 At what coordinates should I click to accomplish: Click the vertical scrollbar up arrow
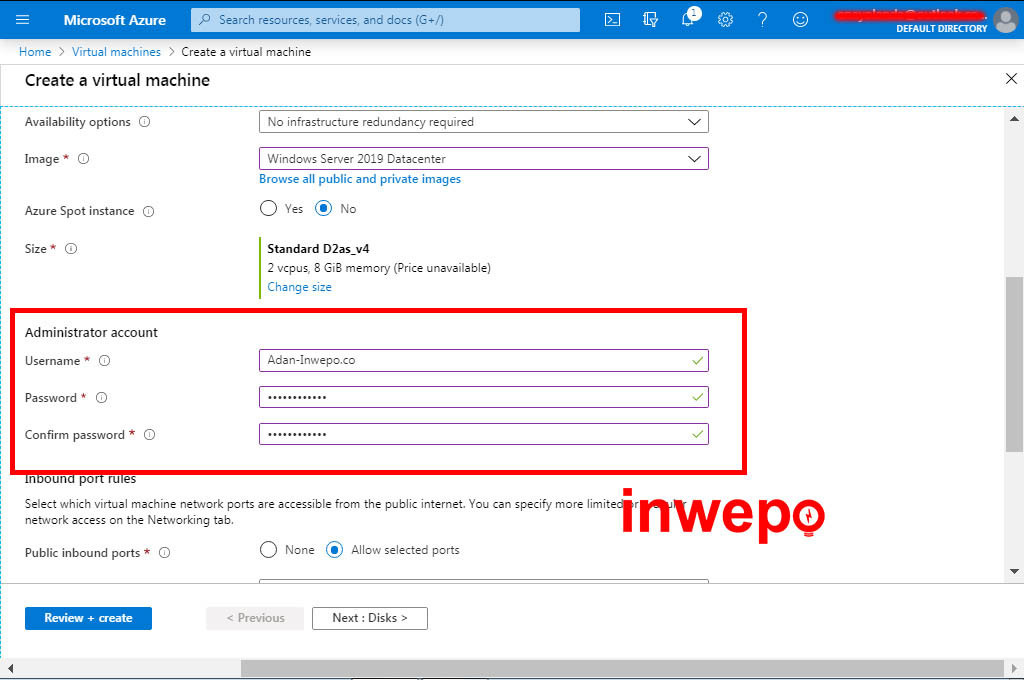tap(1014, 119)
